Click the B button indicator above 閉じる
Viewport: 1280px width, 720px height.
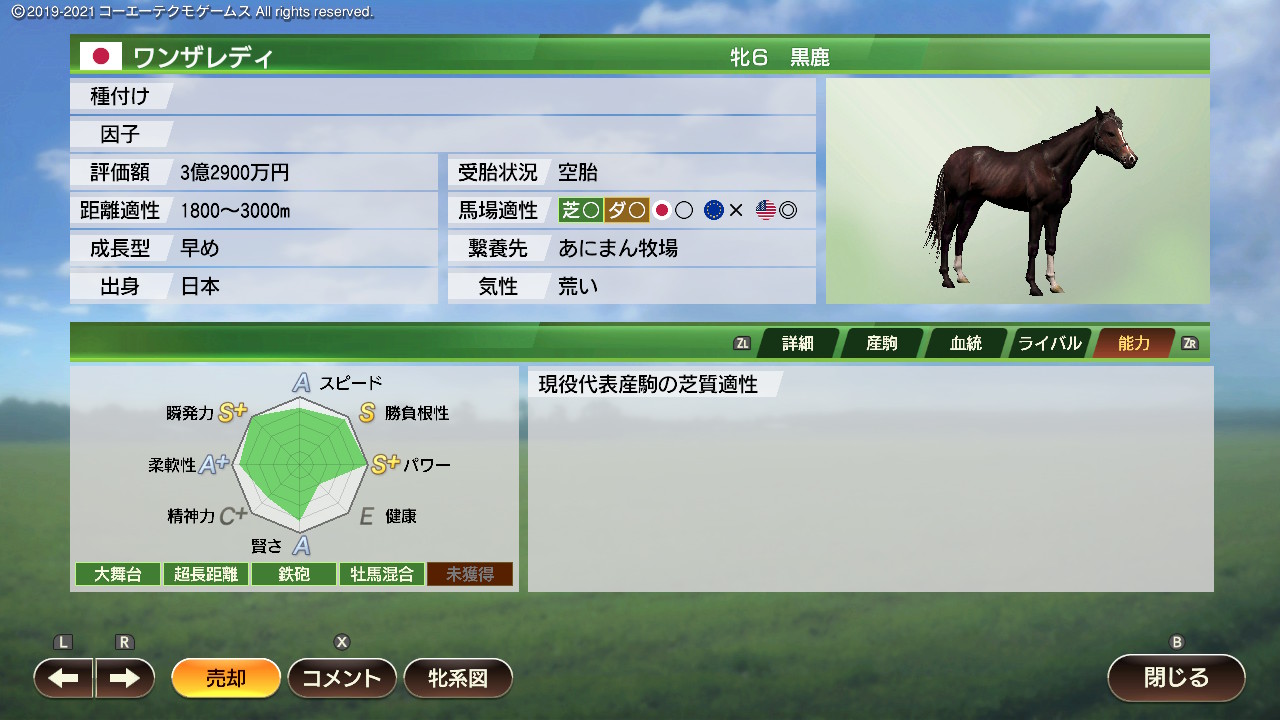[x=1177, y=642]
